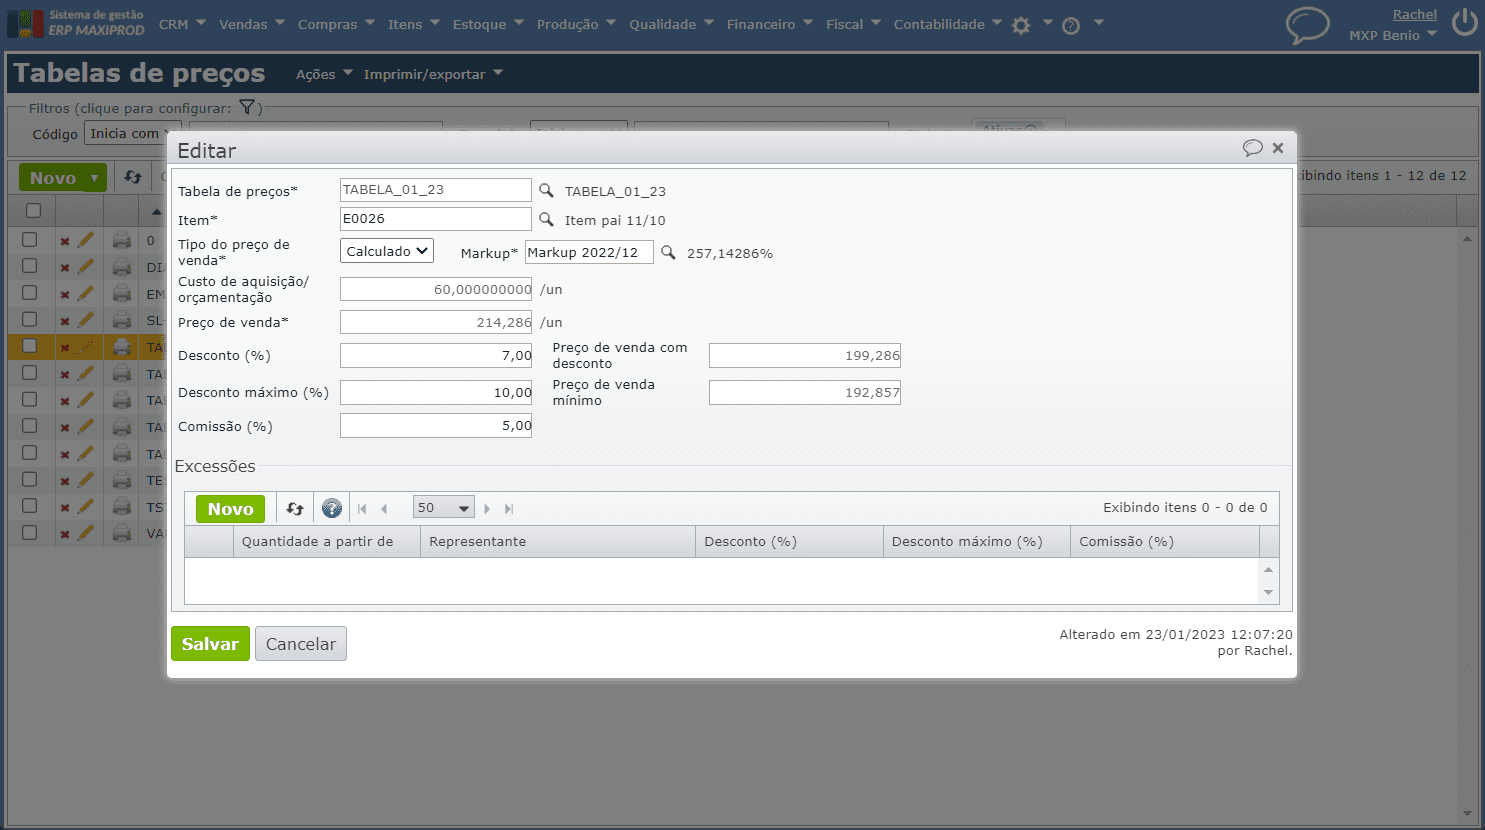Open the MXP Benio company dropdown
This screenshot has width=1485, height=830.
(x=1392, y=35)
